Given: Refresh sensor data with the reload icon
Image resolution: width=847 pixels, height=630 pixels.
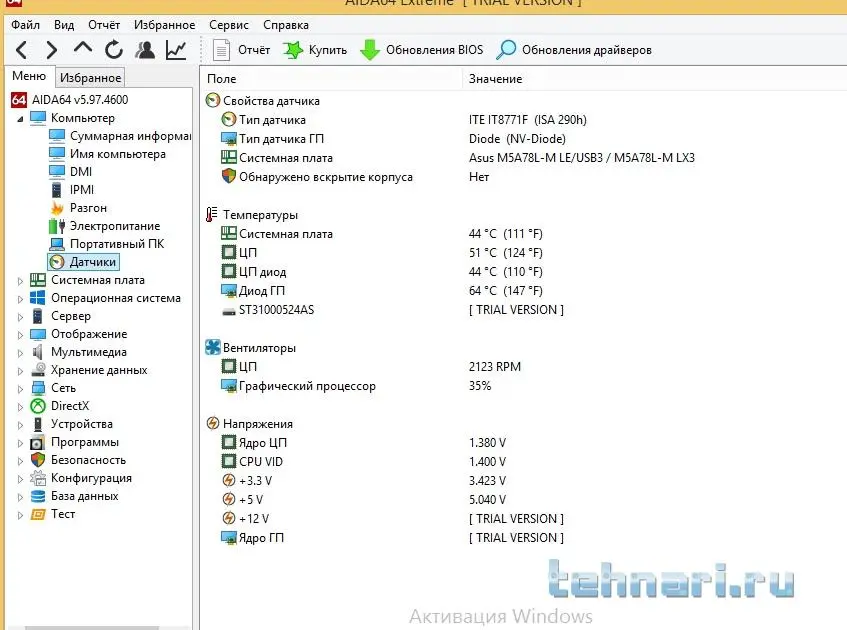Looking at the screenshot, I should (114, 50).
